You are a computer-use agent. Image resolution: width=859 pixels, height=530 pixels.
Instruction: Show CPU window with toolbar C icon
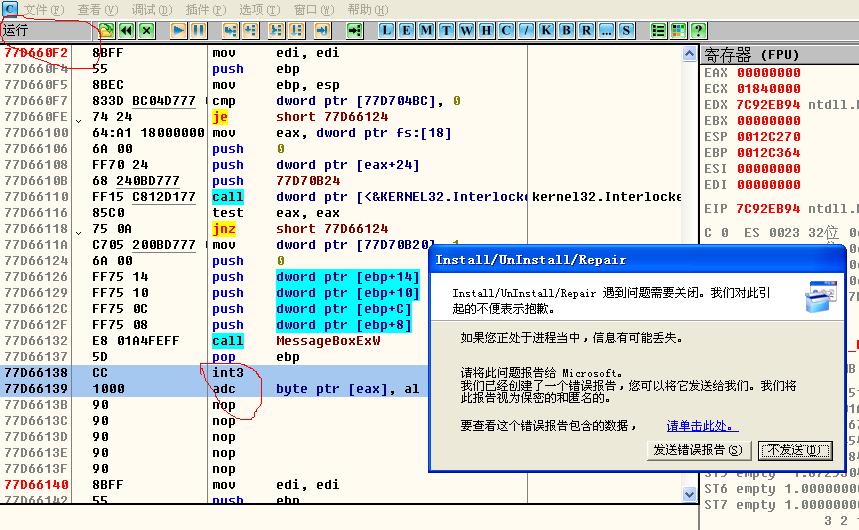pos(506,30)
